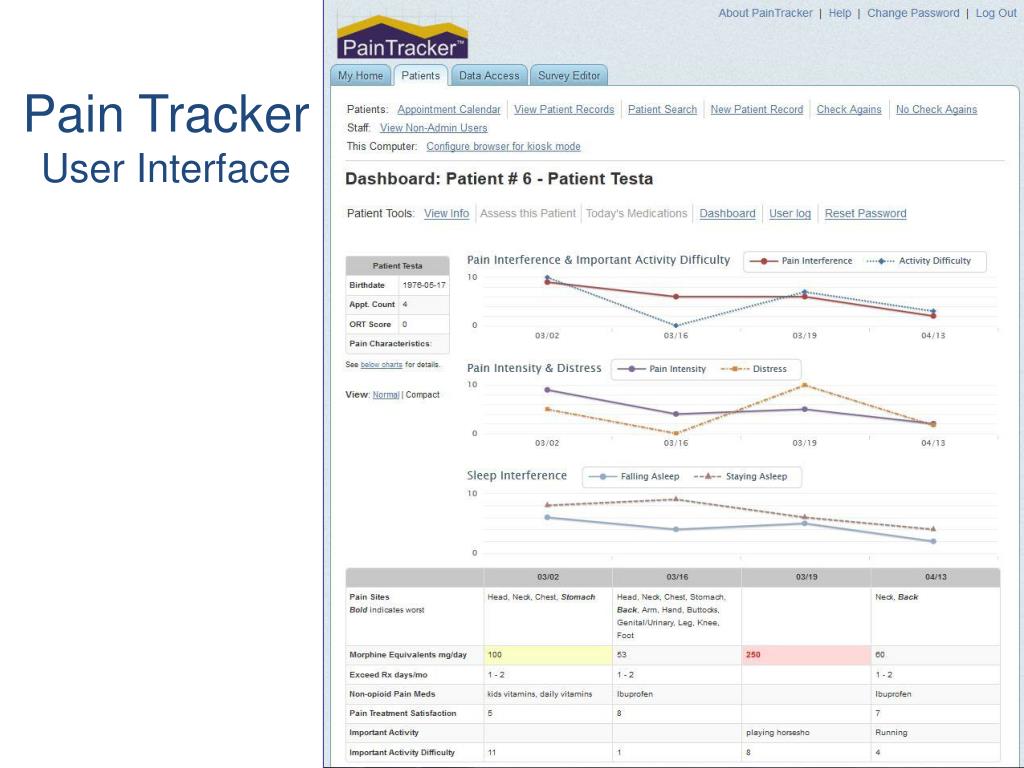The image size is (1024, 768).
Task: Click the Pain Sites row label
Action: click(x=370, y=597)
